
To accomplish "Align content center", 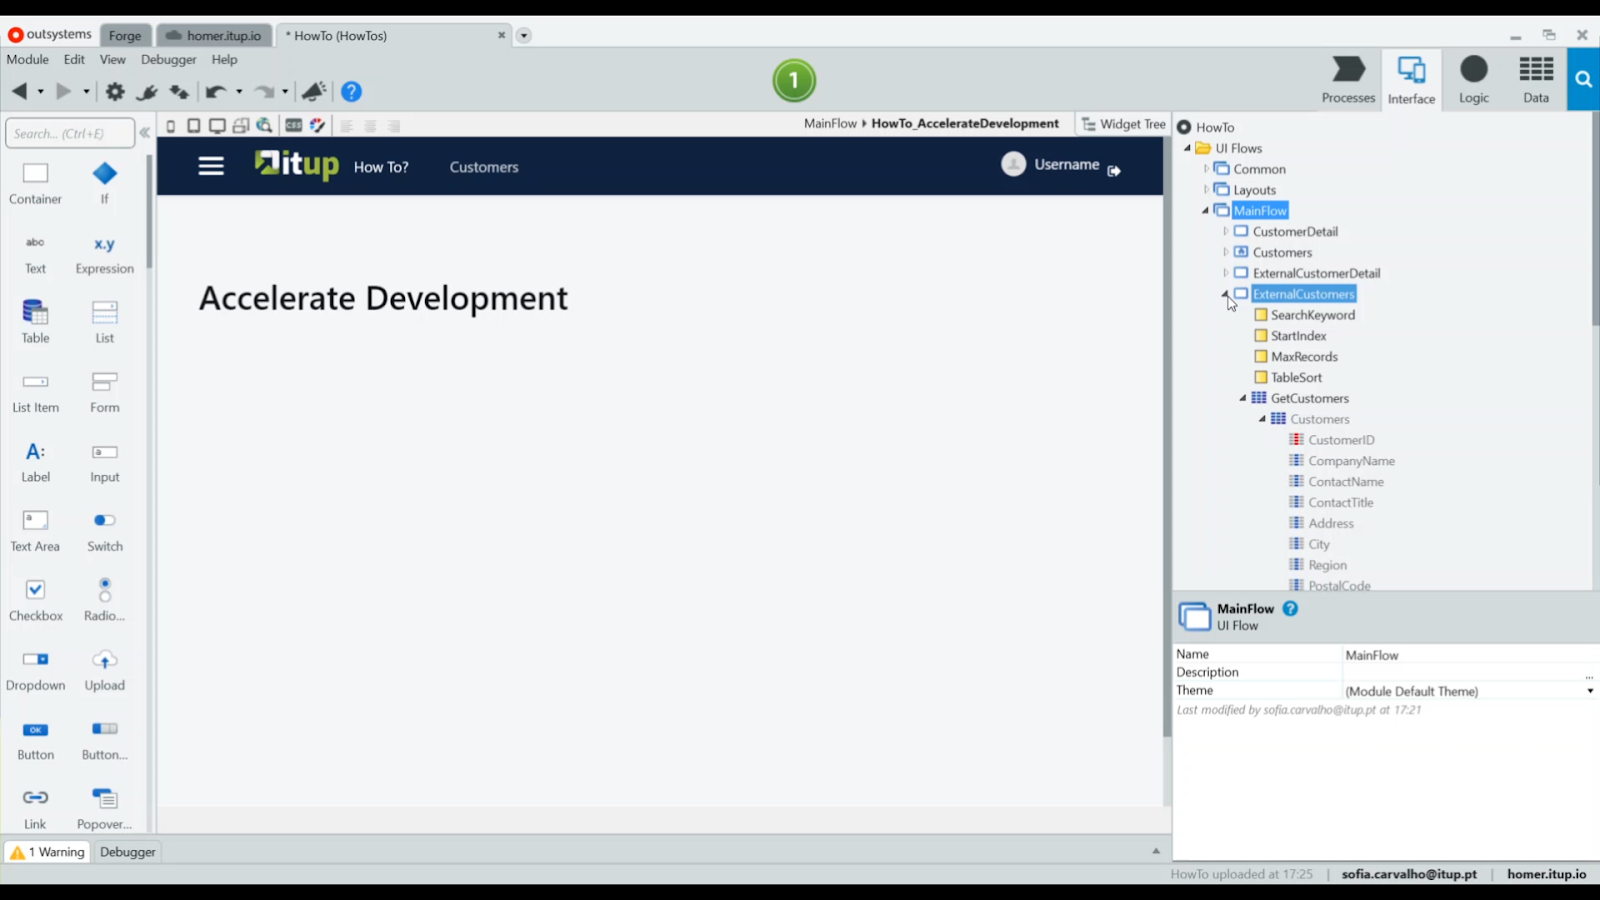I will tap(371, 126).
